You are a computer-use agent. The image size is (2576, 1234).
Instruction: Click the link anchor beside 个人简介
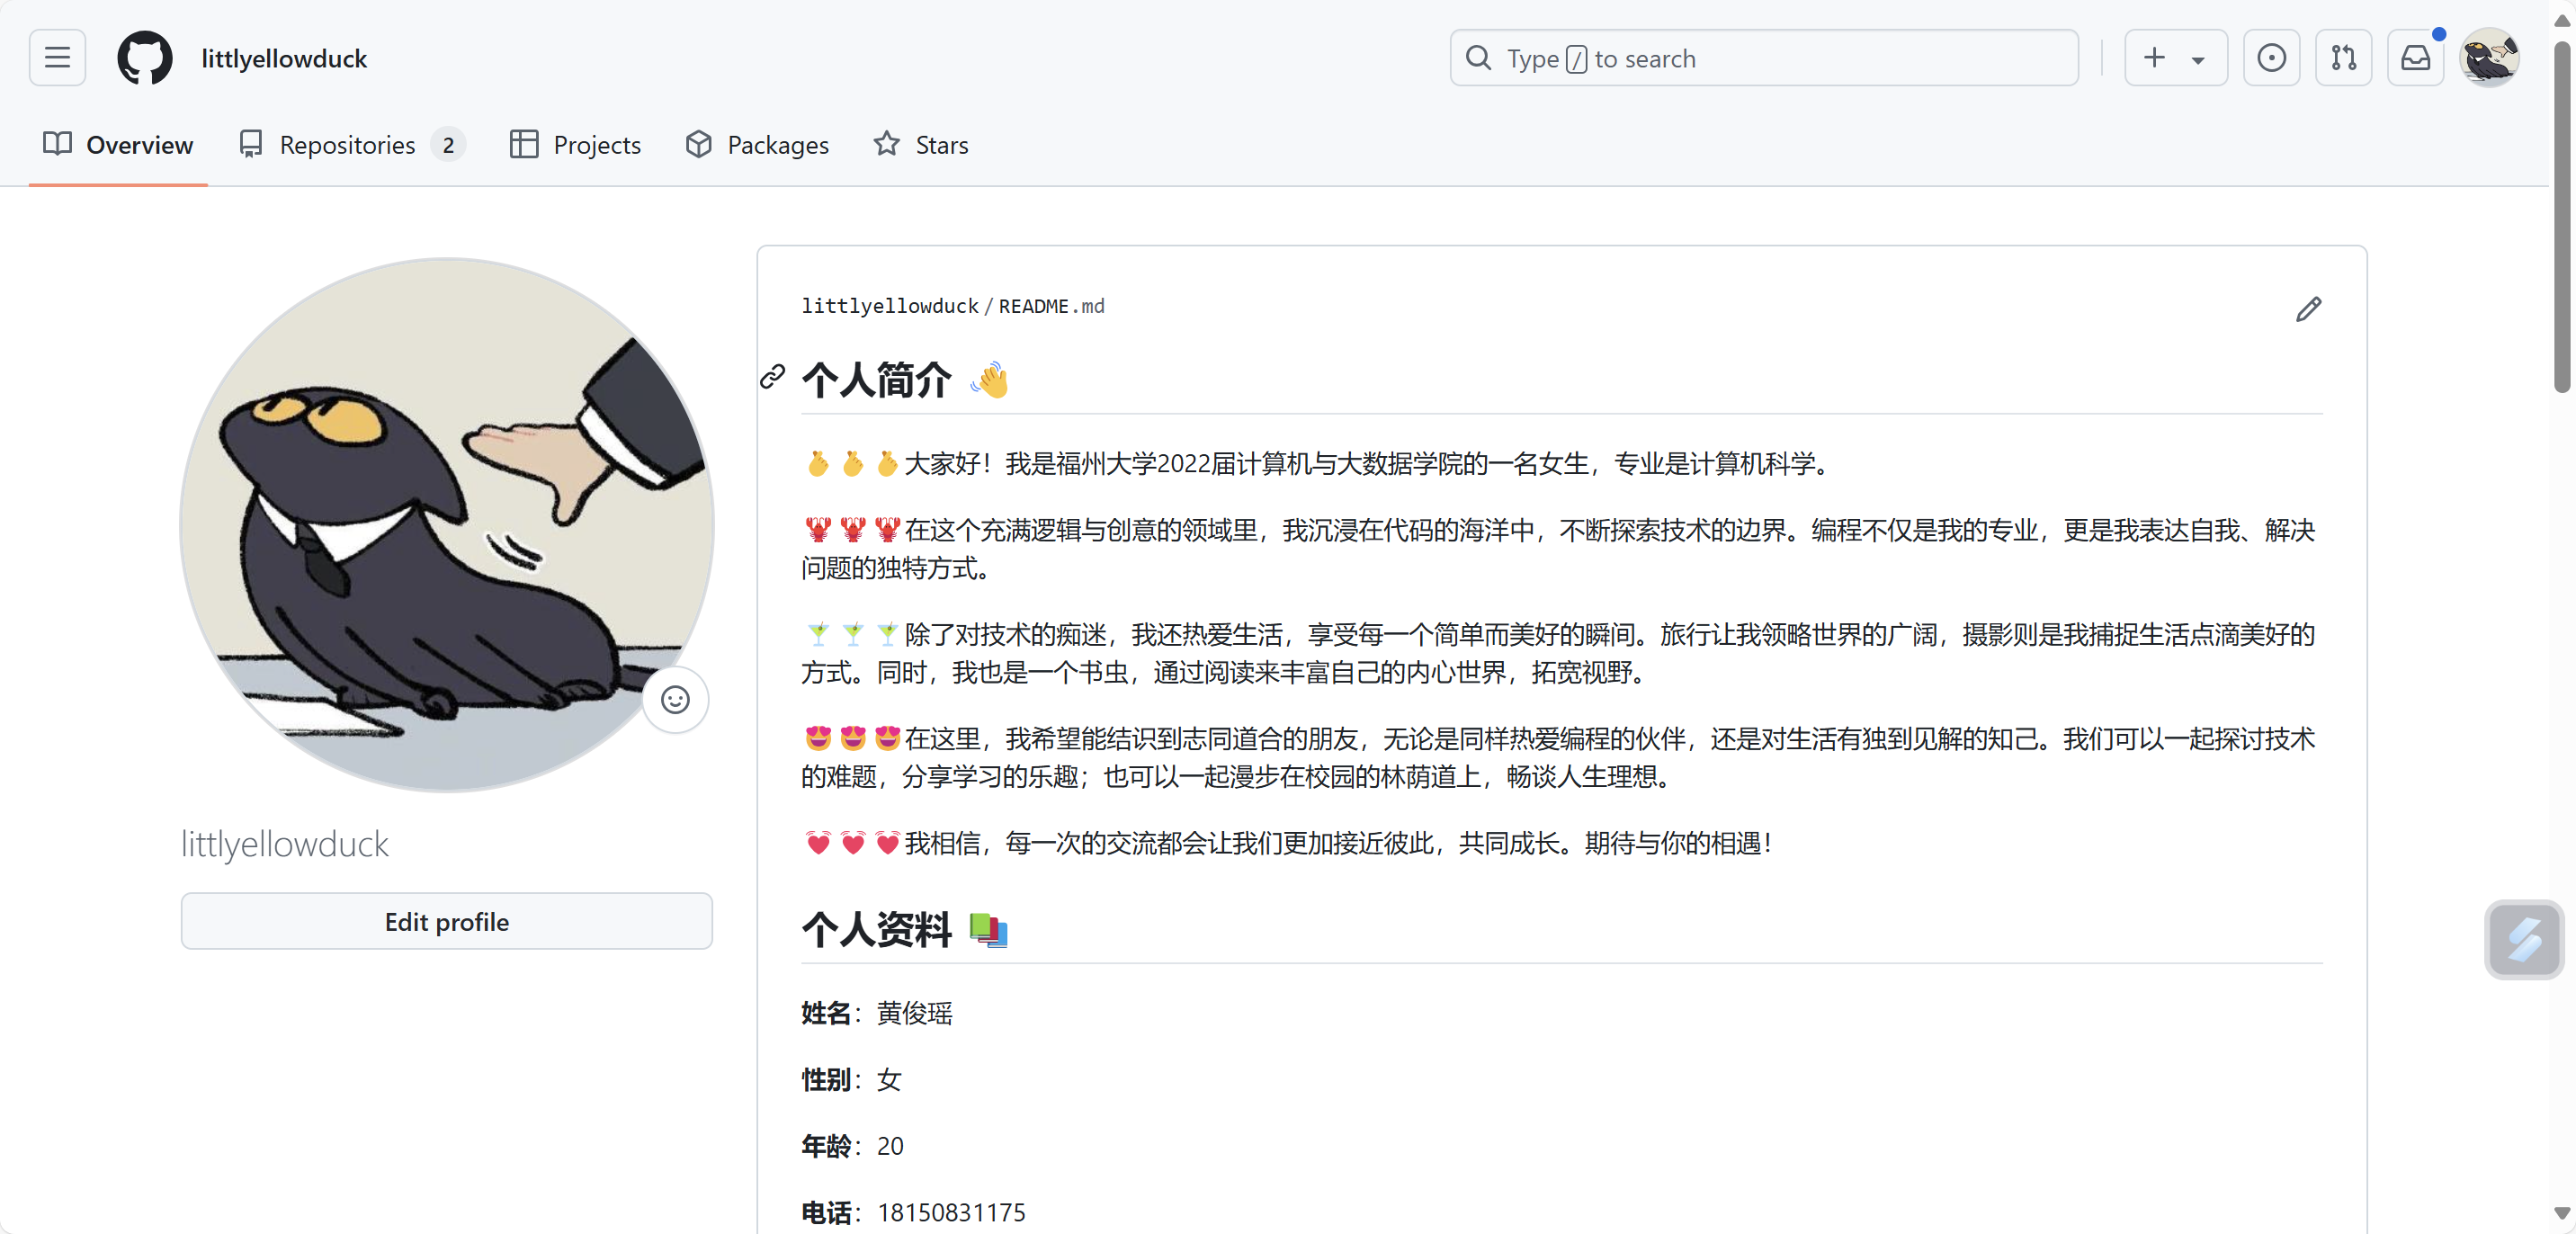pos(772,377)
